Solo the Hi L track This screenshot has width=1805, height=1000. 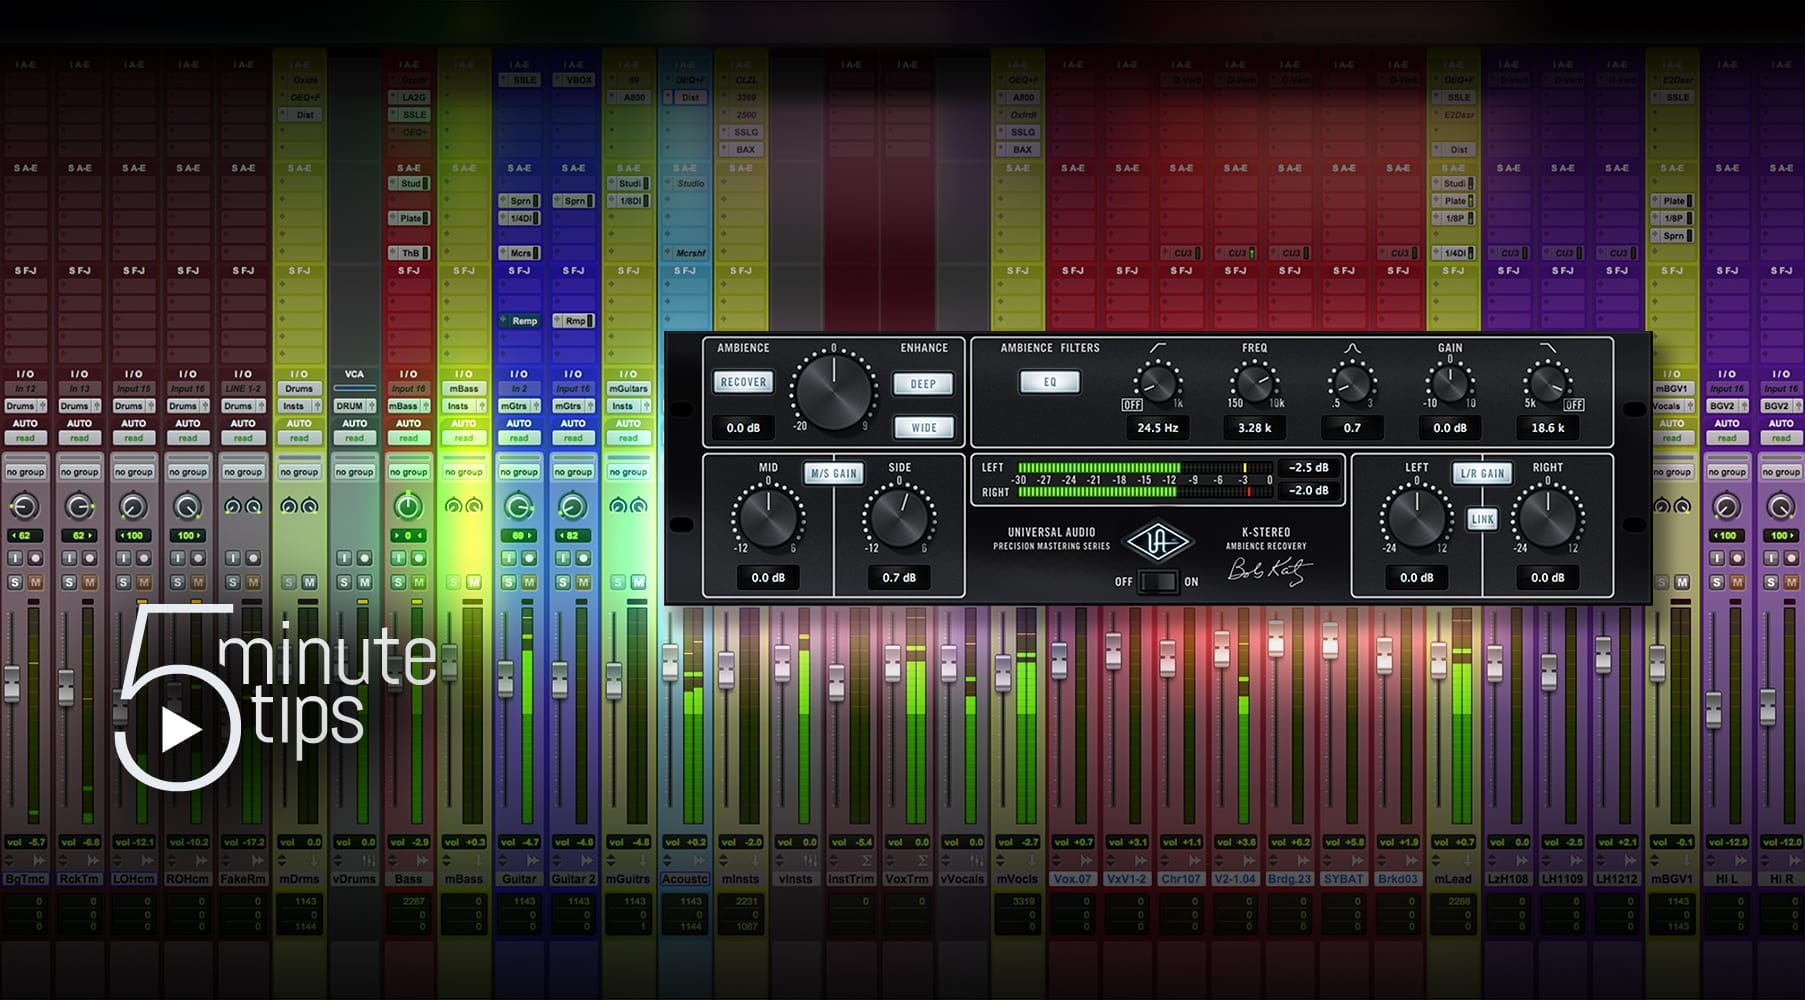1717,582
